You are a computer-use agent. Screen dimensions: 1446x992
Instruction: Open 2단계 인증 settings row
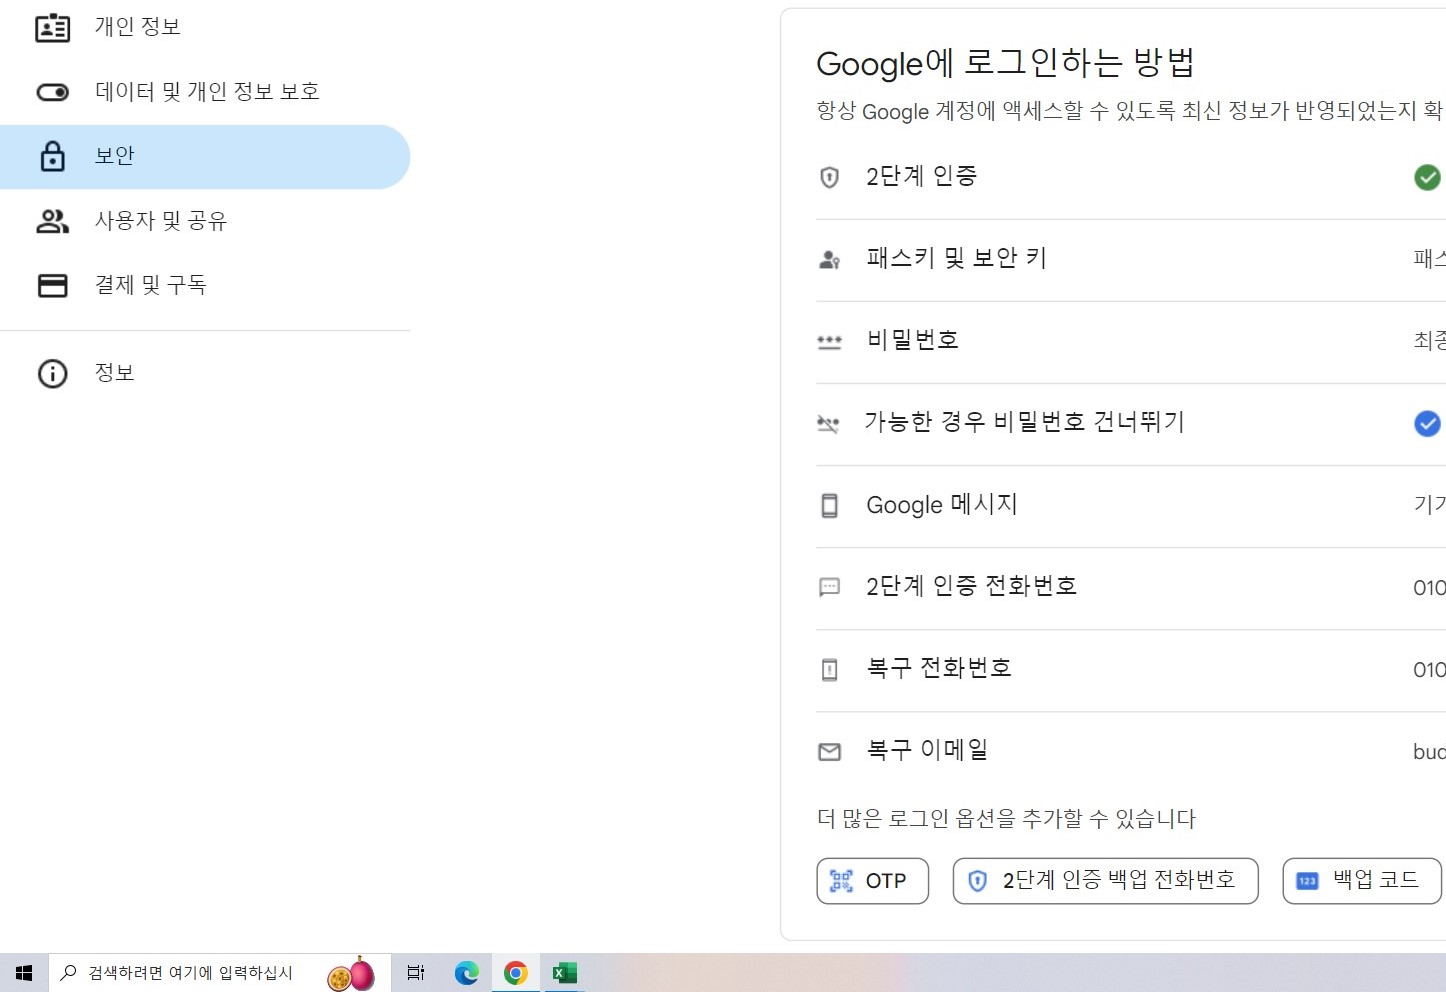1131,178
